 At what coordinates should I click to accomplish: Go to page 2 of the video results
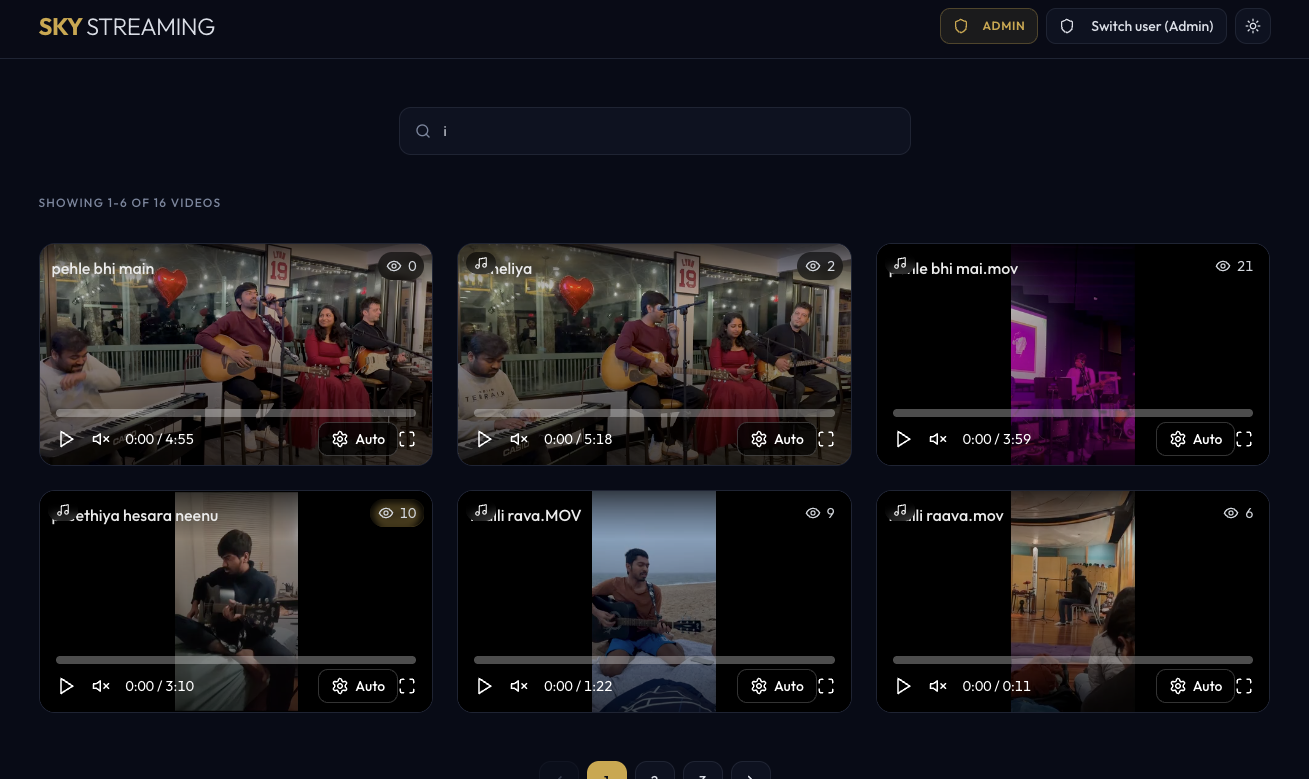pyautogui.click(x=655, y=775)
